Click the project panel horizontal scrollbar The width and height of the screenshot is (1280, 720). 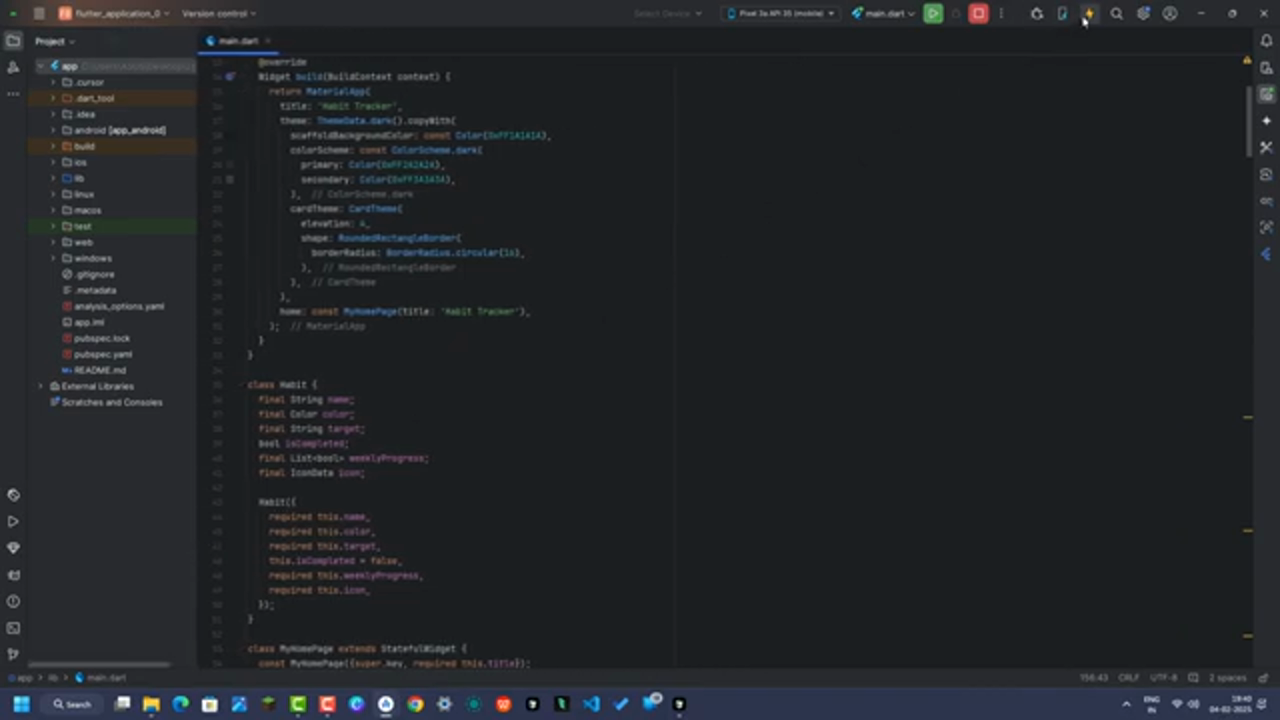[x=97, y=664]
